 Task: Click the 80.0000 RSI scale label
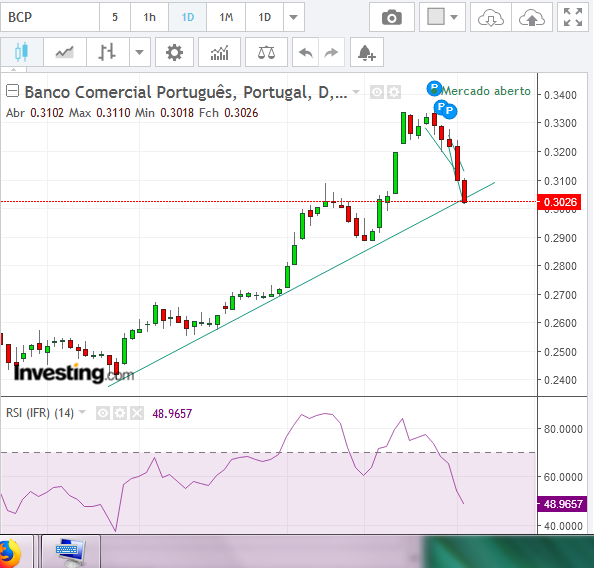tap(563, 429)
